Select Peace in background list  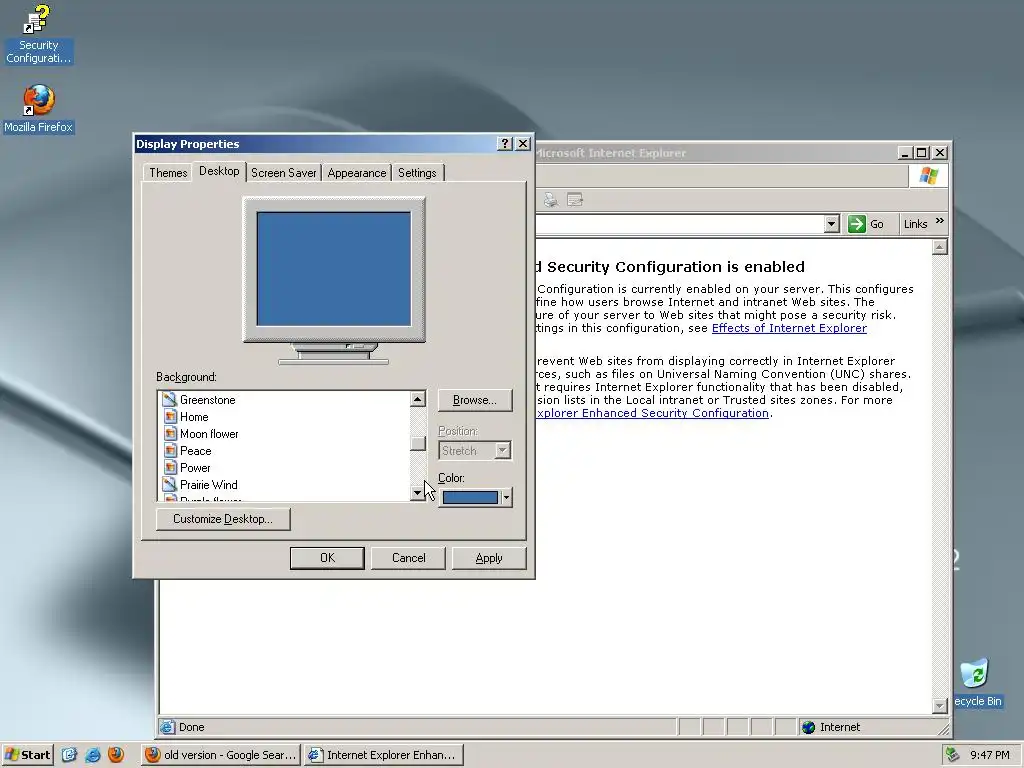coord(195,450)
